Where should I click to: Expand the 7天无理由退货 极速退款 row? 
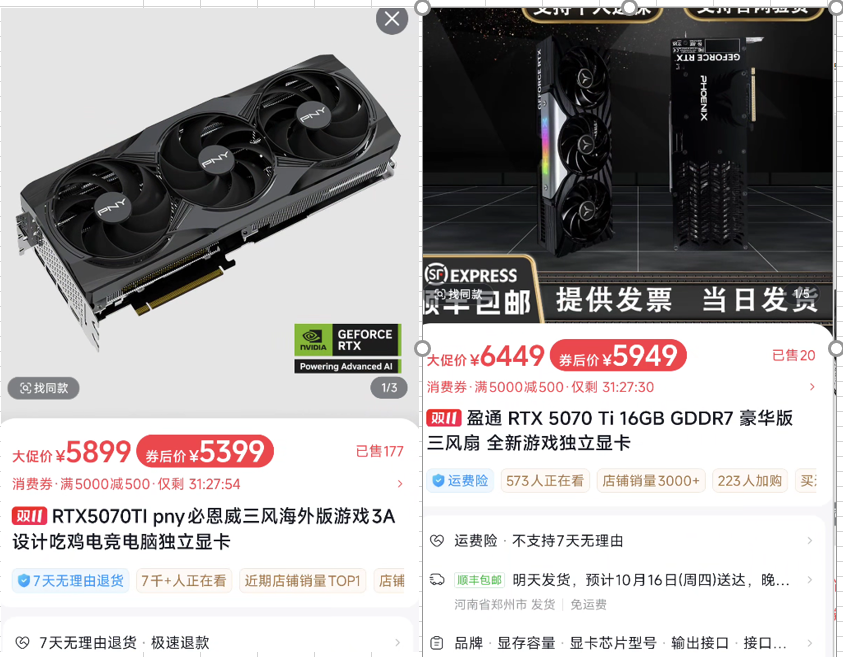(210, 642)
